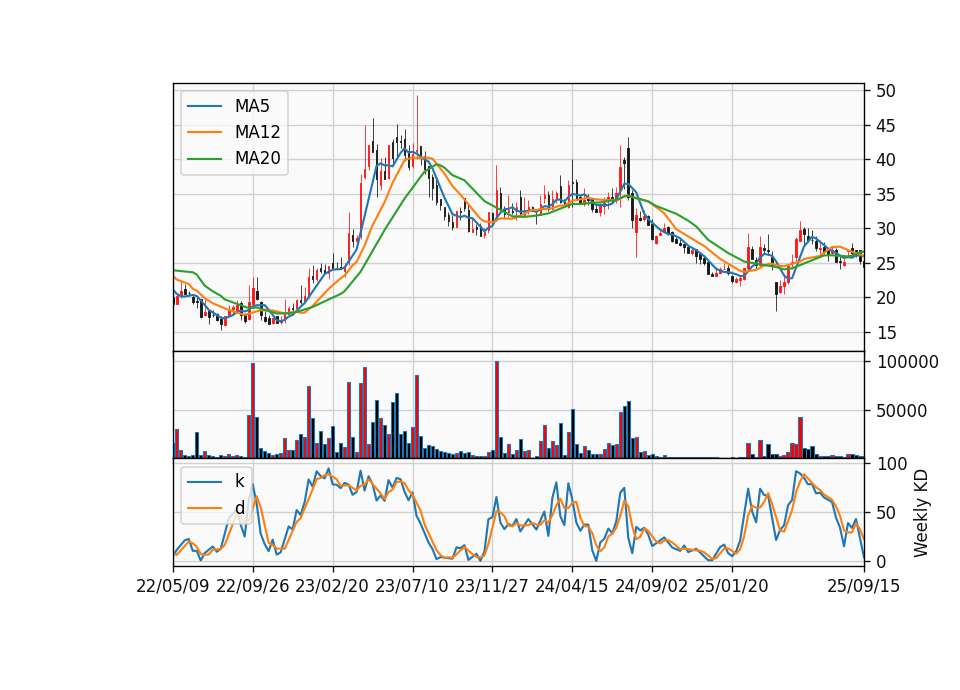Click the blue MA5 legend line sample
The width and height of the screenshot is (960, 690).
(204, 106)
